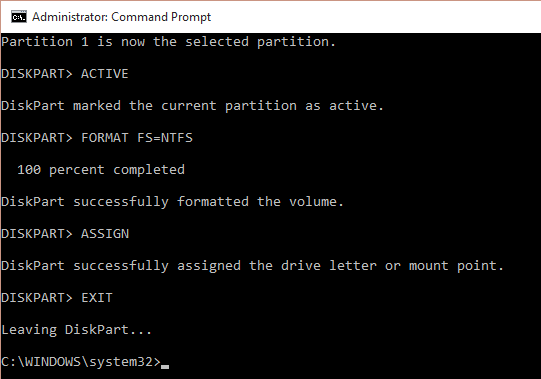Click the ACTIVE command word
The width and height of the screenshot is (541, 379).
pos(105,74)
